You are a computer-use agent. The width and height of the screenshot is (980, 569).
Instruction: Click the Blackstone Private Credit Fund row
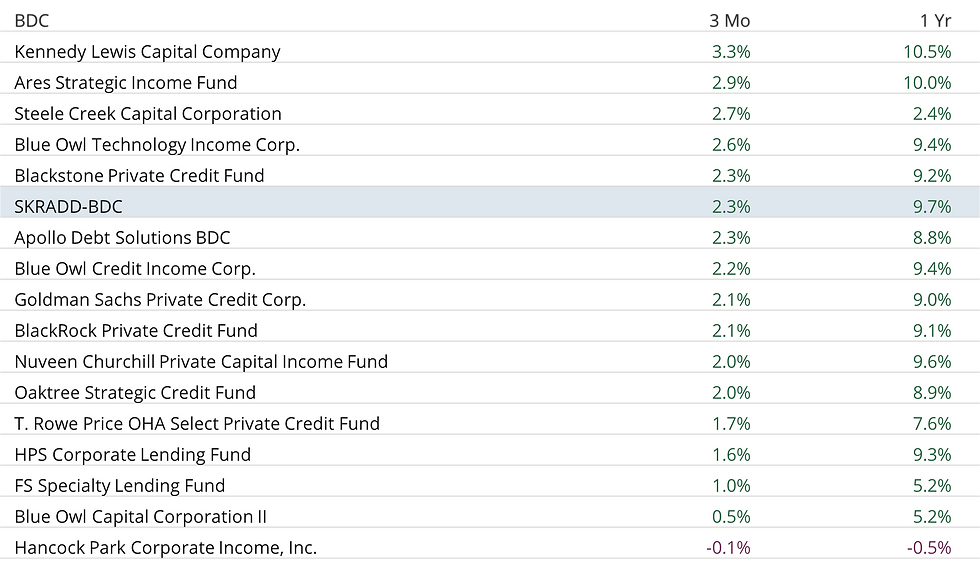[139, 176]
